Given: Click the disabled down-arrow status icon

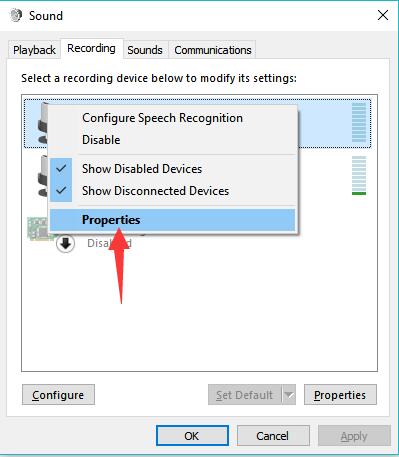Looking at the screenshot, I should (65, 244).
